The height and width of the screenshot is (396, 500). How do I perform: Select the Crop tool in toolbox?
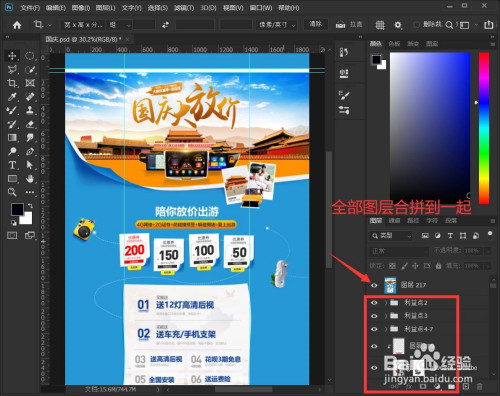tap(12, 83)
